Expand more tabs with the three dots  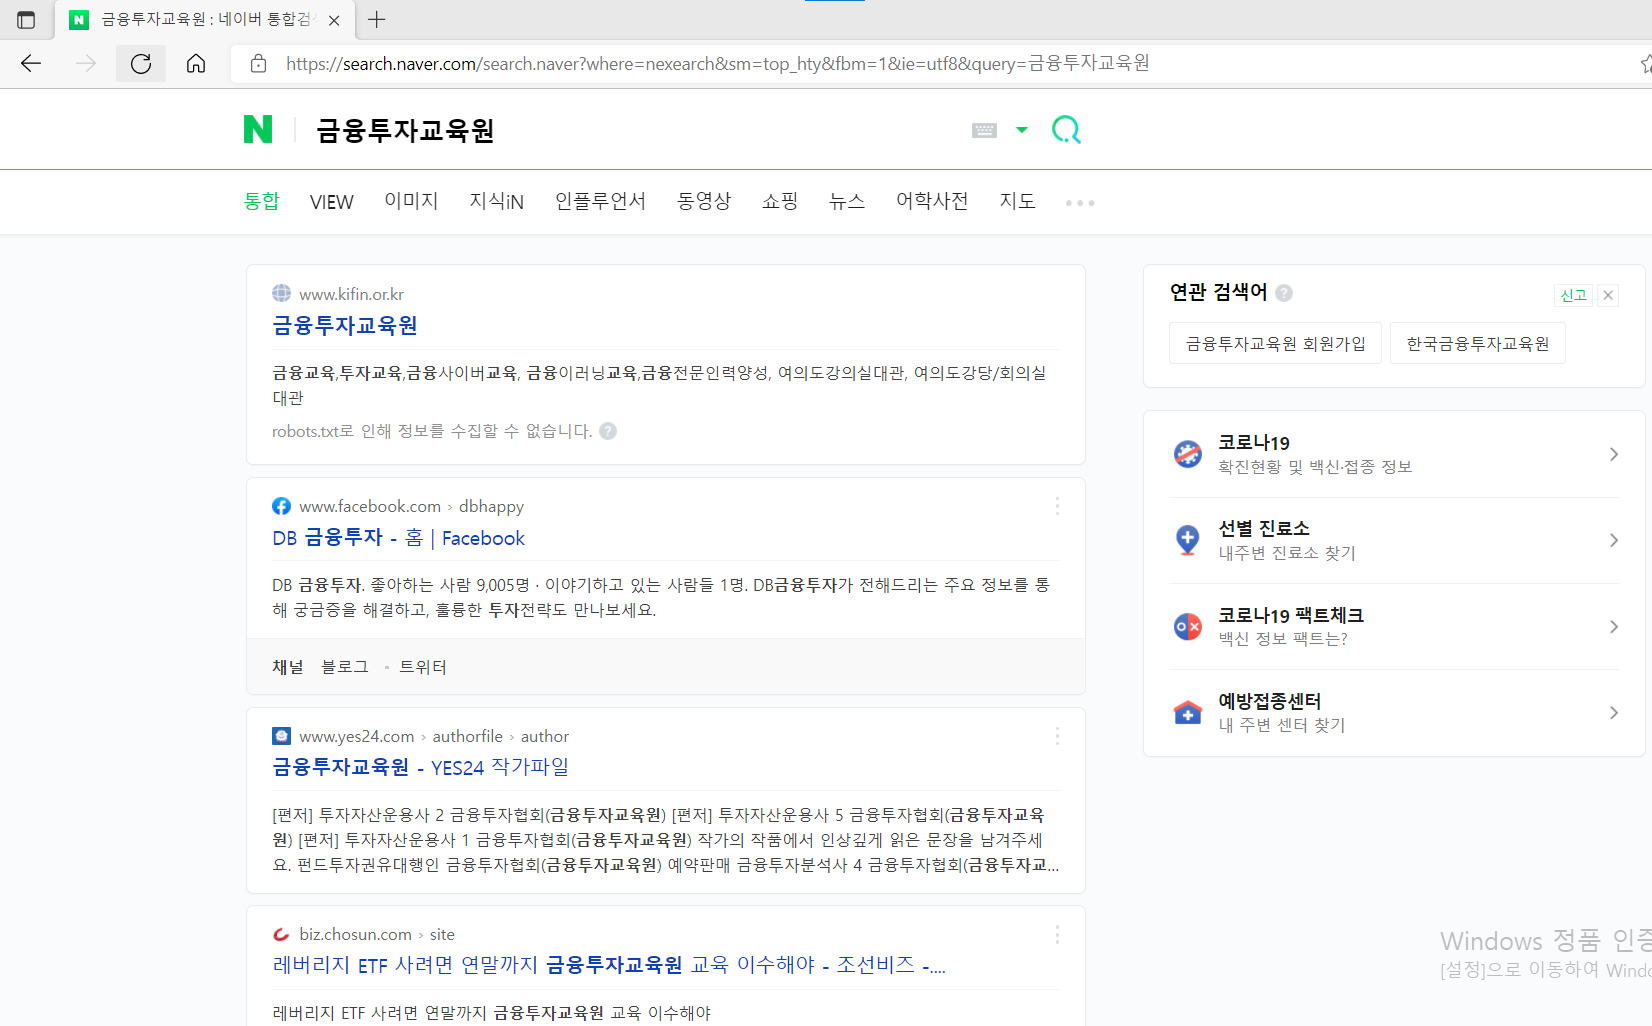point(1080,203)
